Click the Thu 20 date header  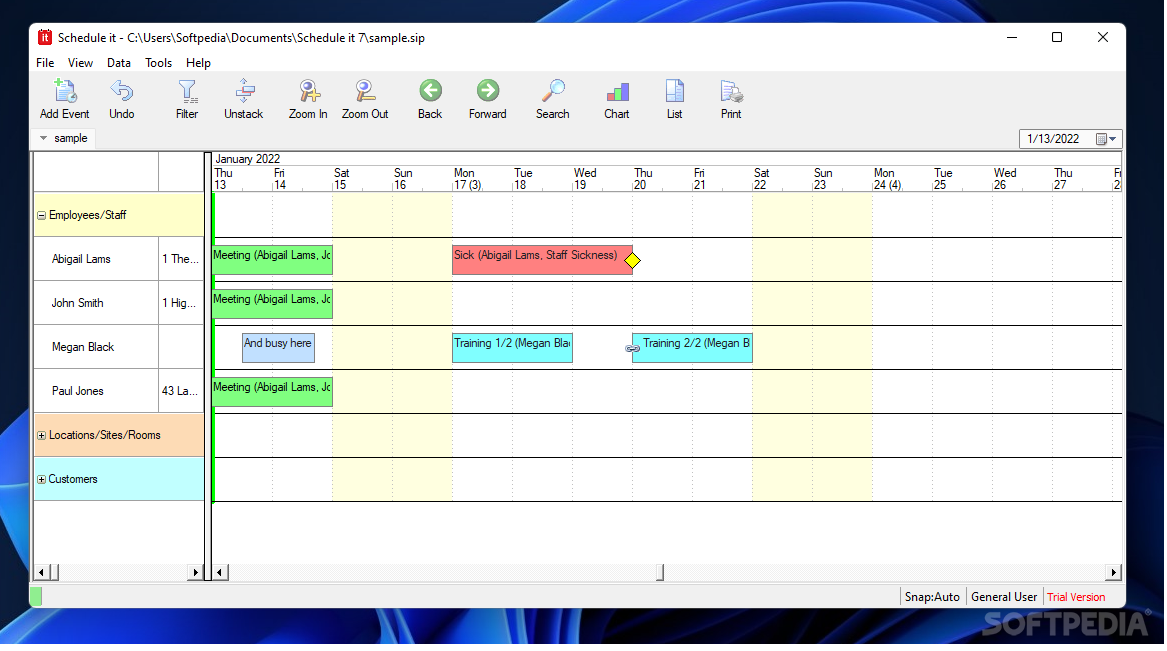[643, 179]
